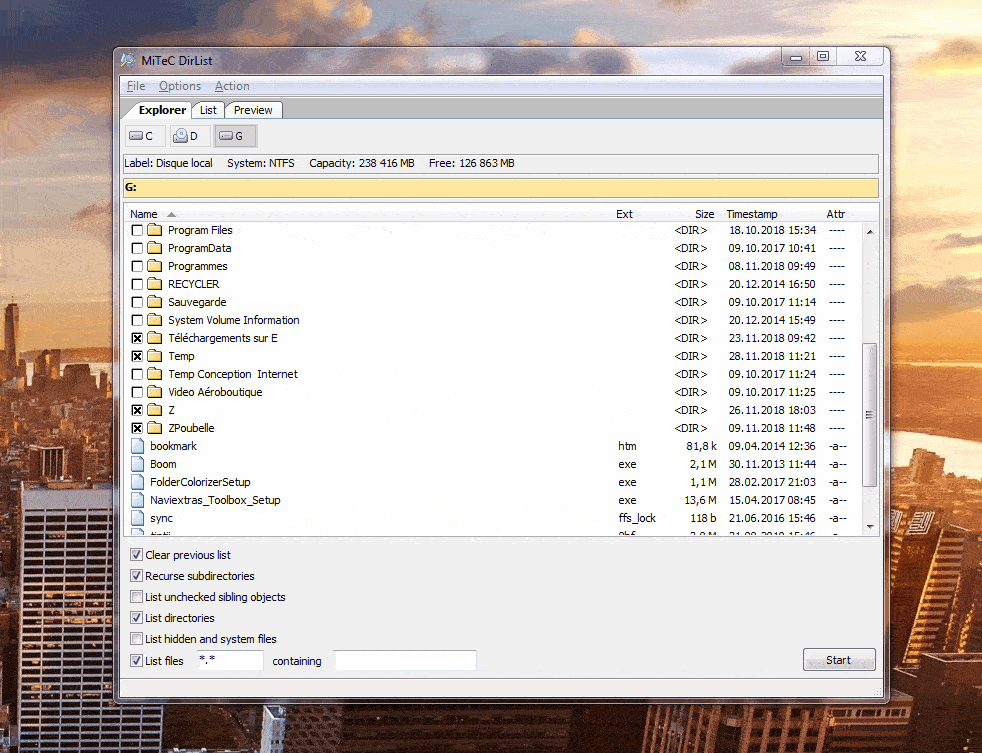
Task: Click the file list scroll down arrow
Action: (870, 527)
